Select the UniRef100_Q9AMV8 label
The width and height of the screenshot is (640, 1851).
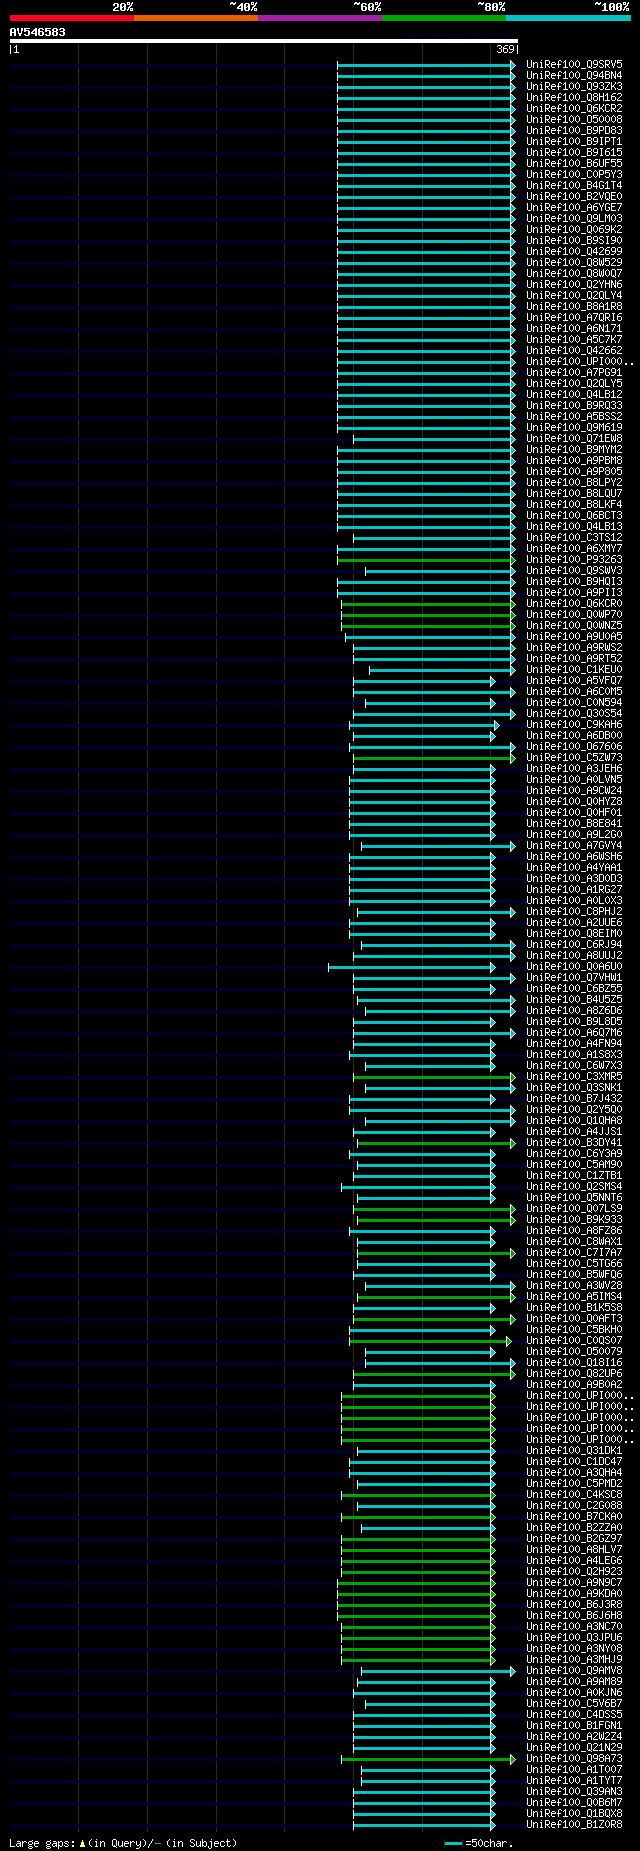pos(574,1670)
